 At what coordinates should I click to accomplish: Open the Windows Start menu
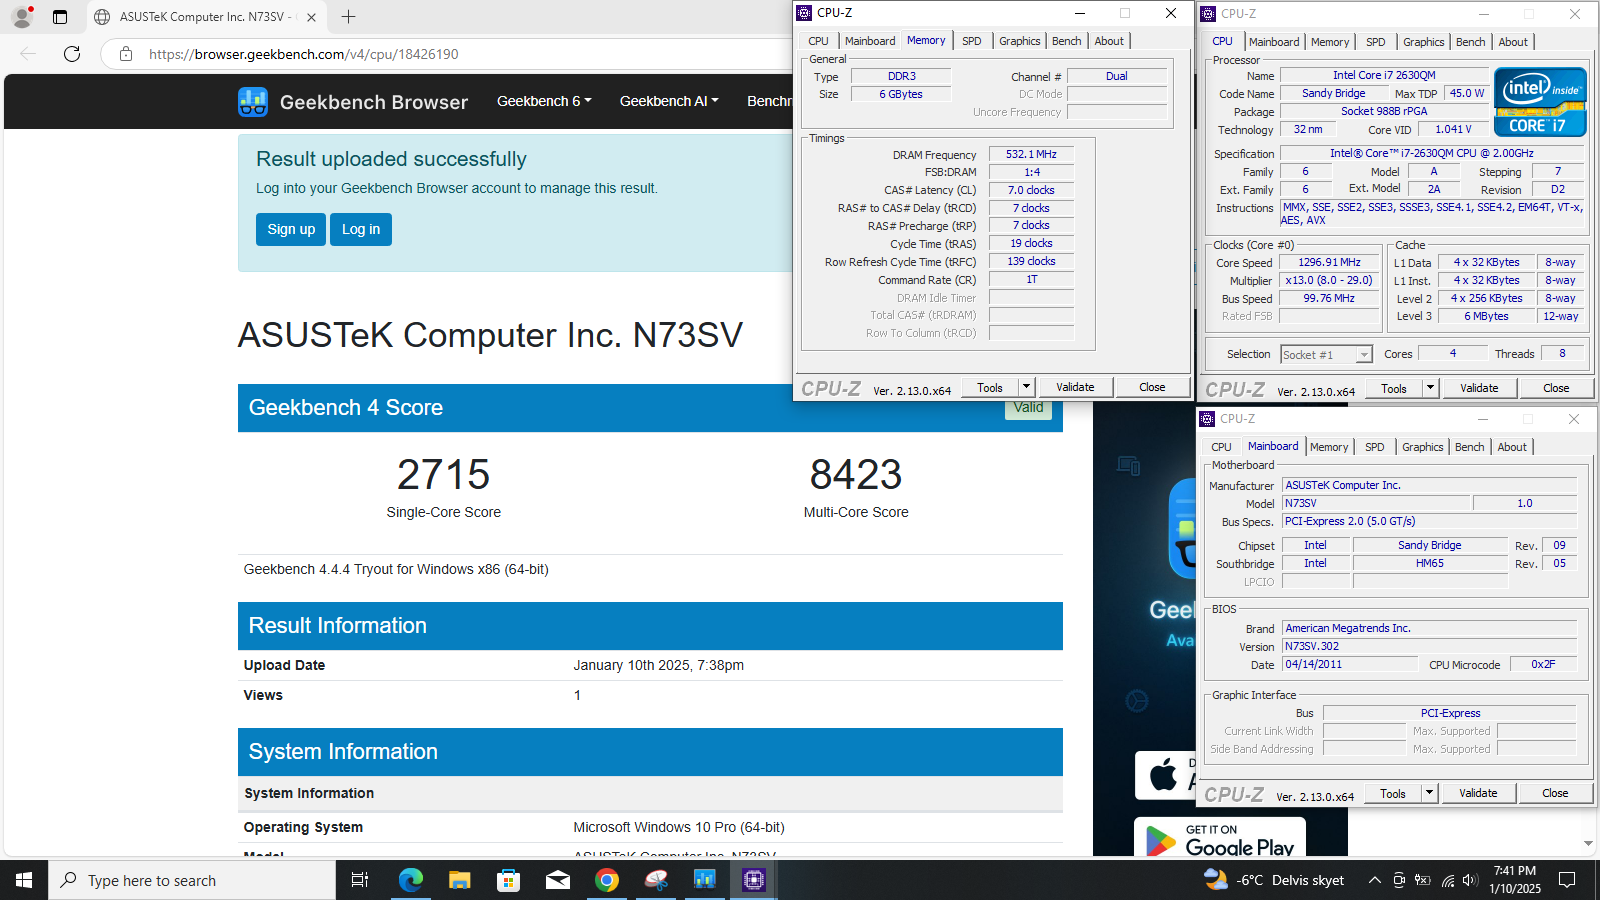(x=24, y=880)
